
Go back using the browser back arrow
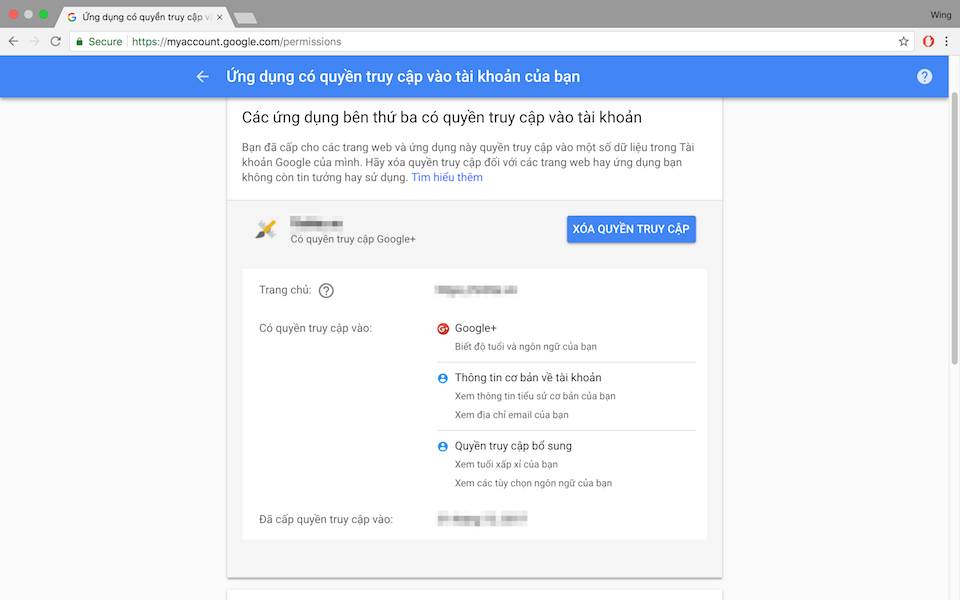click(x=13, y=42)
